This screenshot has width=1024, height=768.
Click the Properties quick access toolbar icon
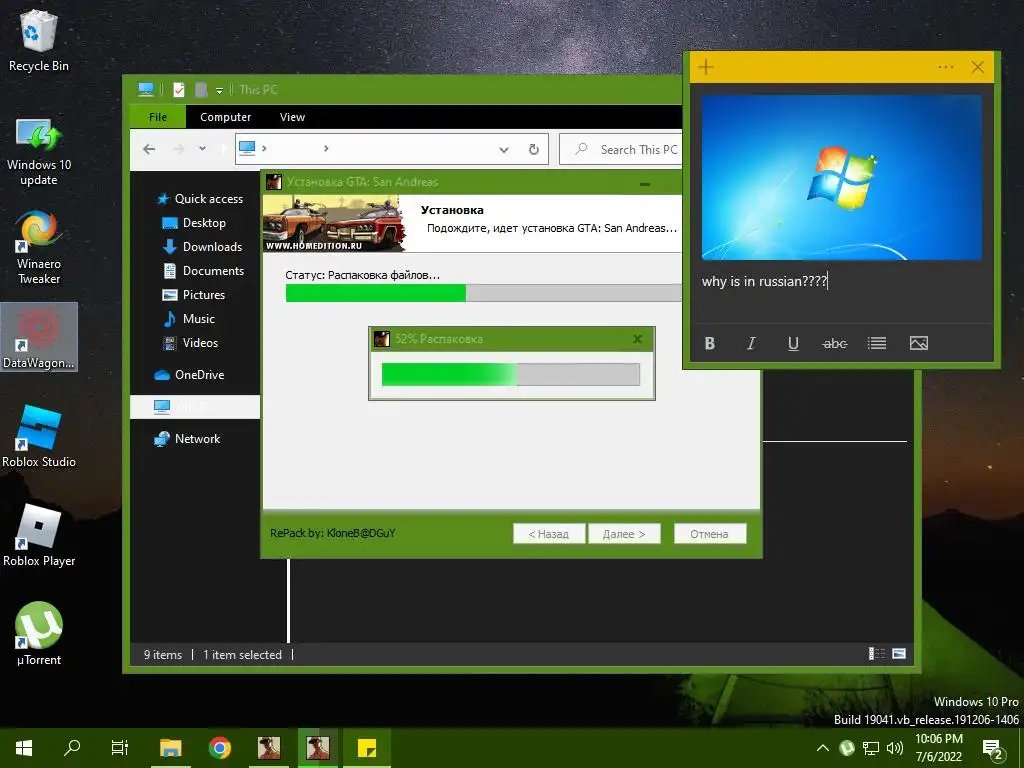tap(178, 90)
